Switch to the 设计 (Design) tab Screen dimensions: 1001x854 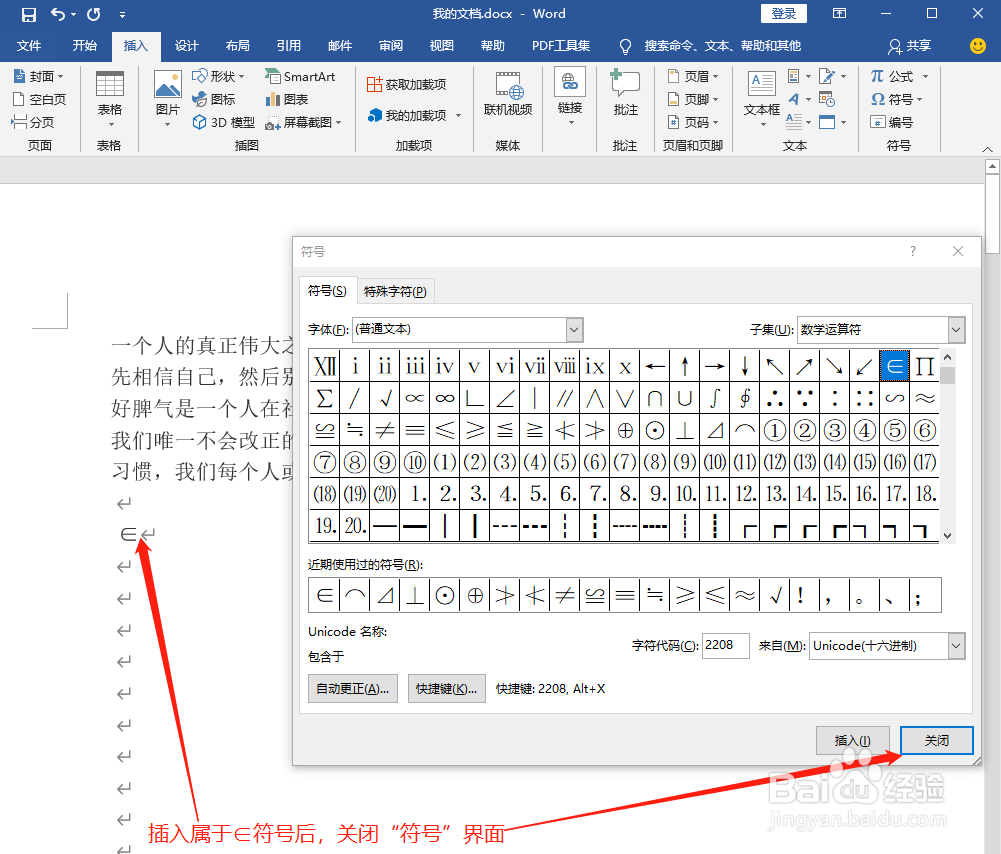pyautogui.click(x=186, y=46)
